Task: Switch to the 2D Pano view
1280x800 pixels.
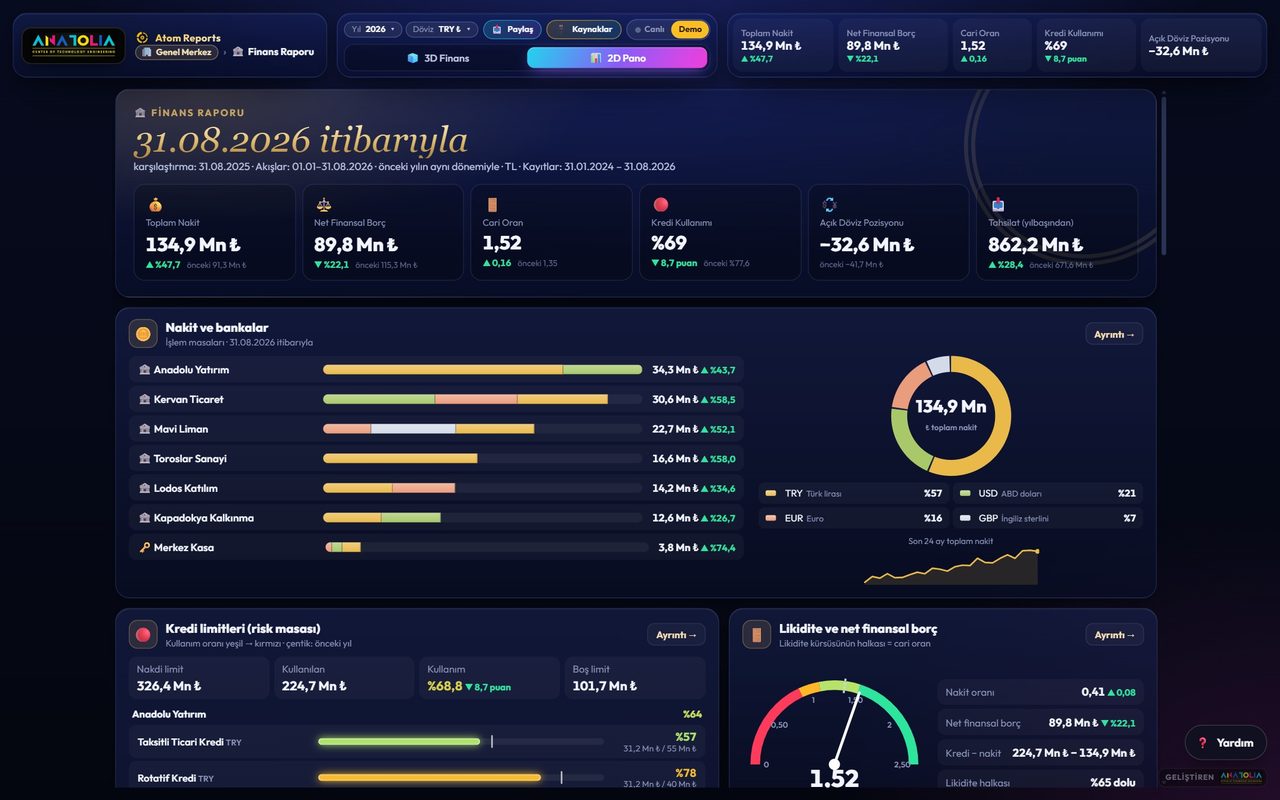Action: coord(617,58)
